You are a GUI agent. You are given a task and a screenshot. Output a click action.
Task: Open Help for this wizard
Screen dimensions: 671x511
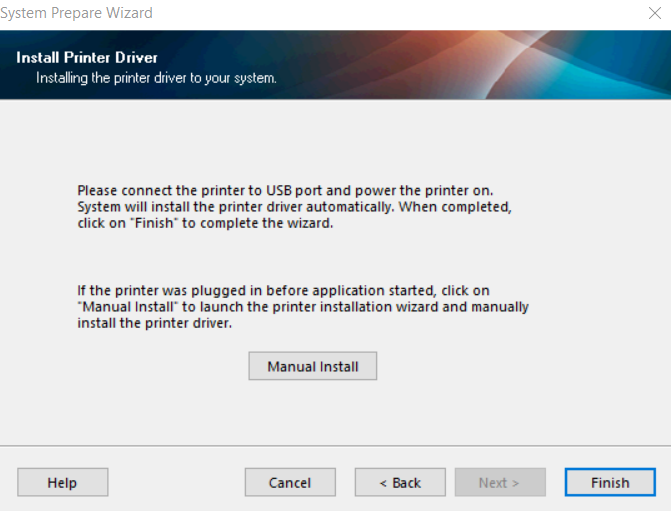pos(62,482)
